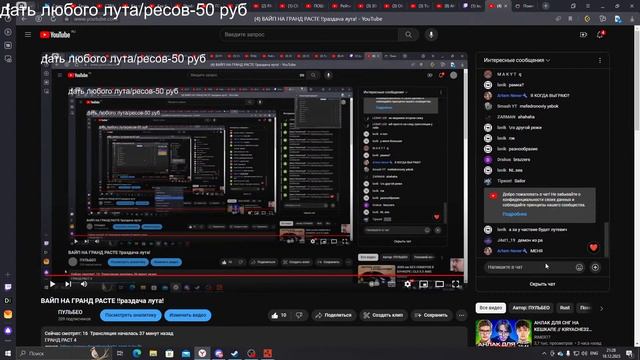640x360 pixels.
Task: Click the Поделиться share button
Action: pos(333,315)
